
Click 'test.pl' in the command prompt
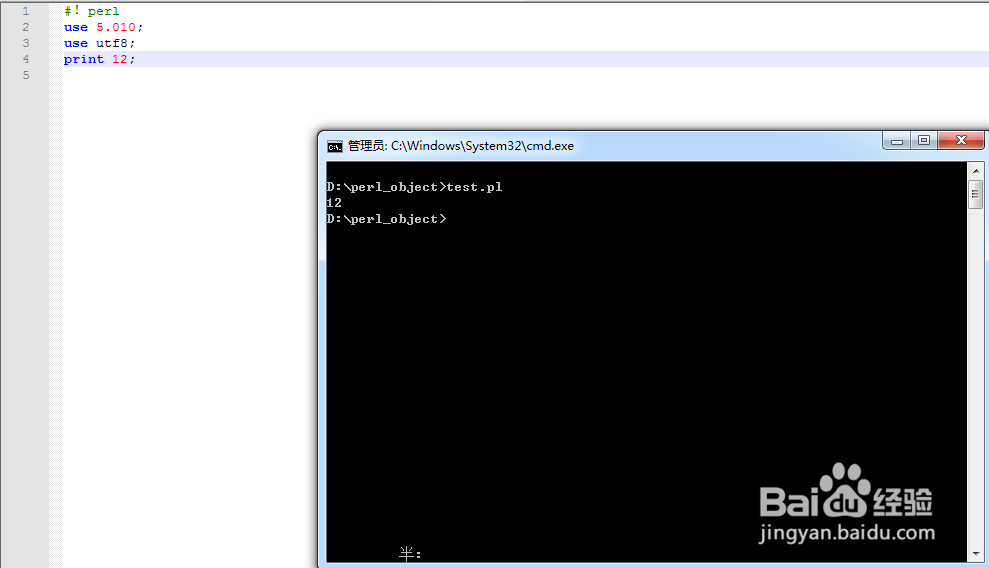[474, 187]
